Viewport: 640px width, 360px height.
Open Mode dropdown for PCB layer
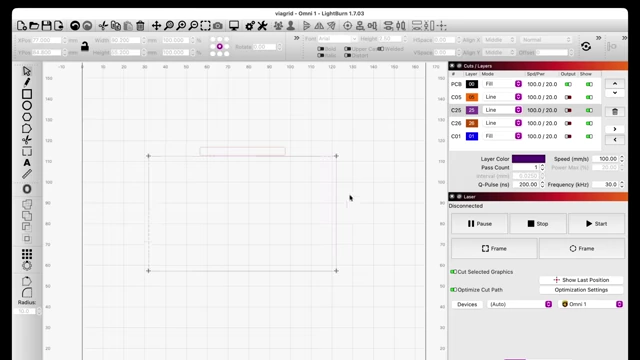(x=502, y=84)
